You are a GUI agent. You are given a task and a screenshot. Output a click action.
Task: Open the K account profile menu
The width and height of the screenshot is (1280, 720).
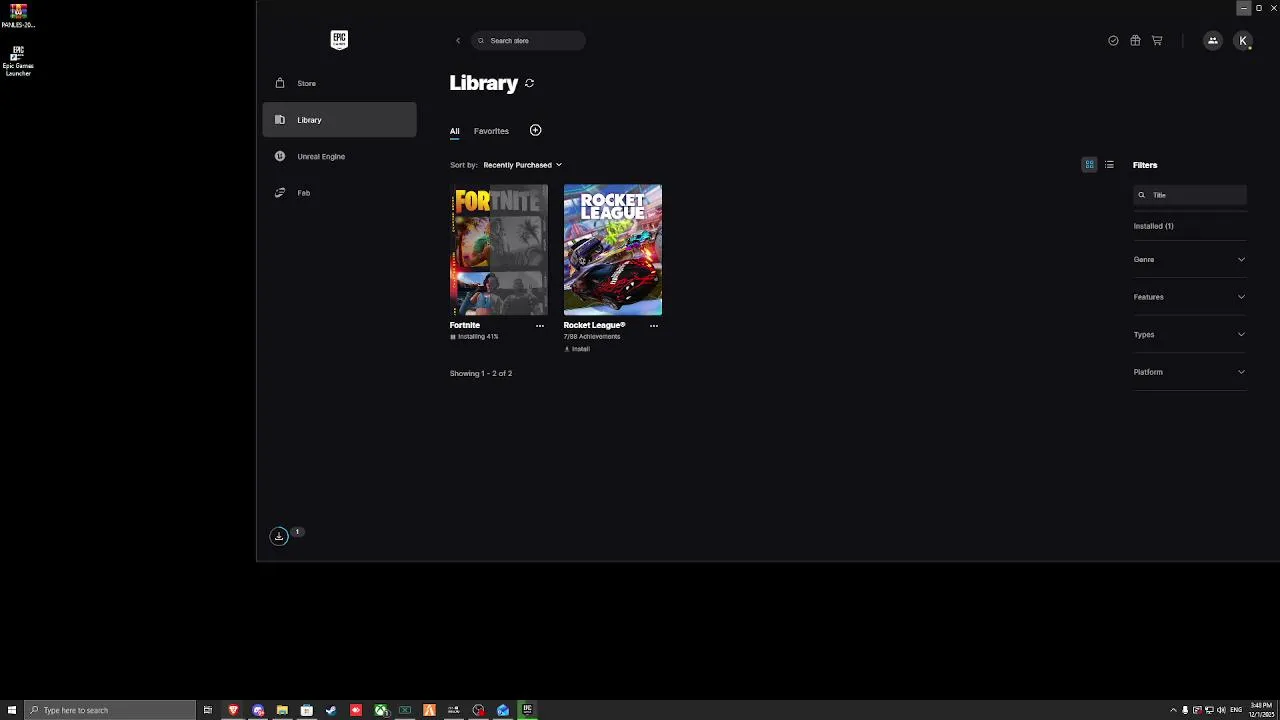pyautogui.click(x=1243, y=41)
